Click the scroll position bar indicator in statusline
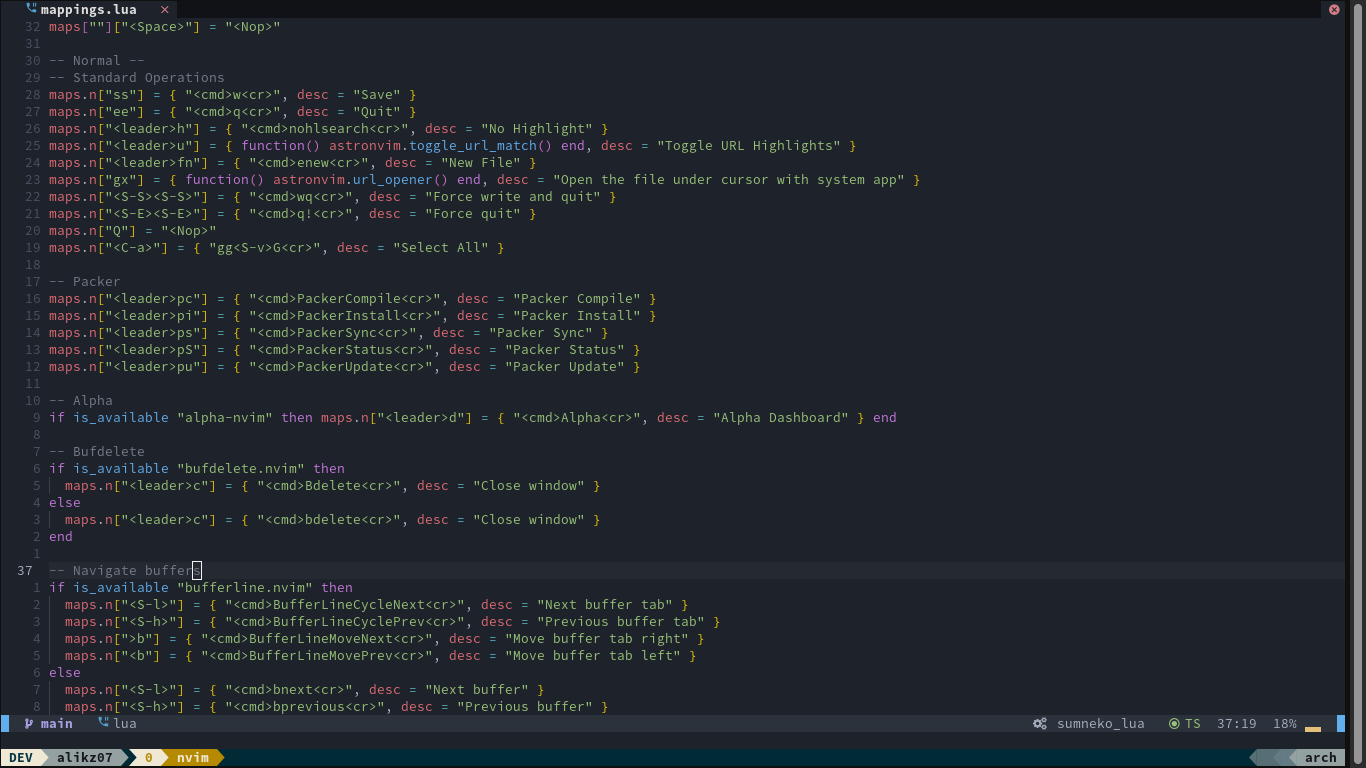 tap(1313, 729)
